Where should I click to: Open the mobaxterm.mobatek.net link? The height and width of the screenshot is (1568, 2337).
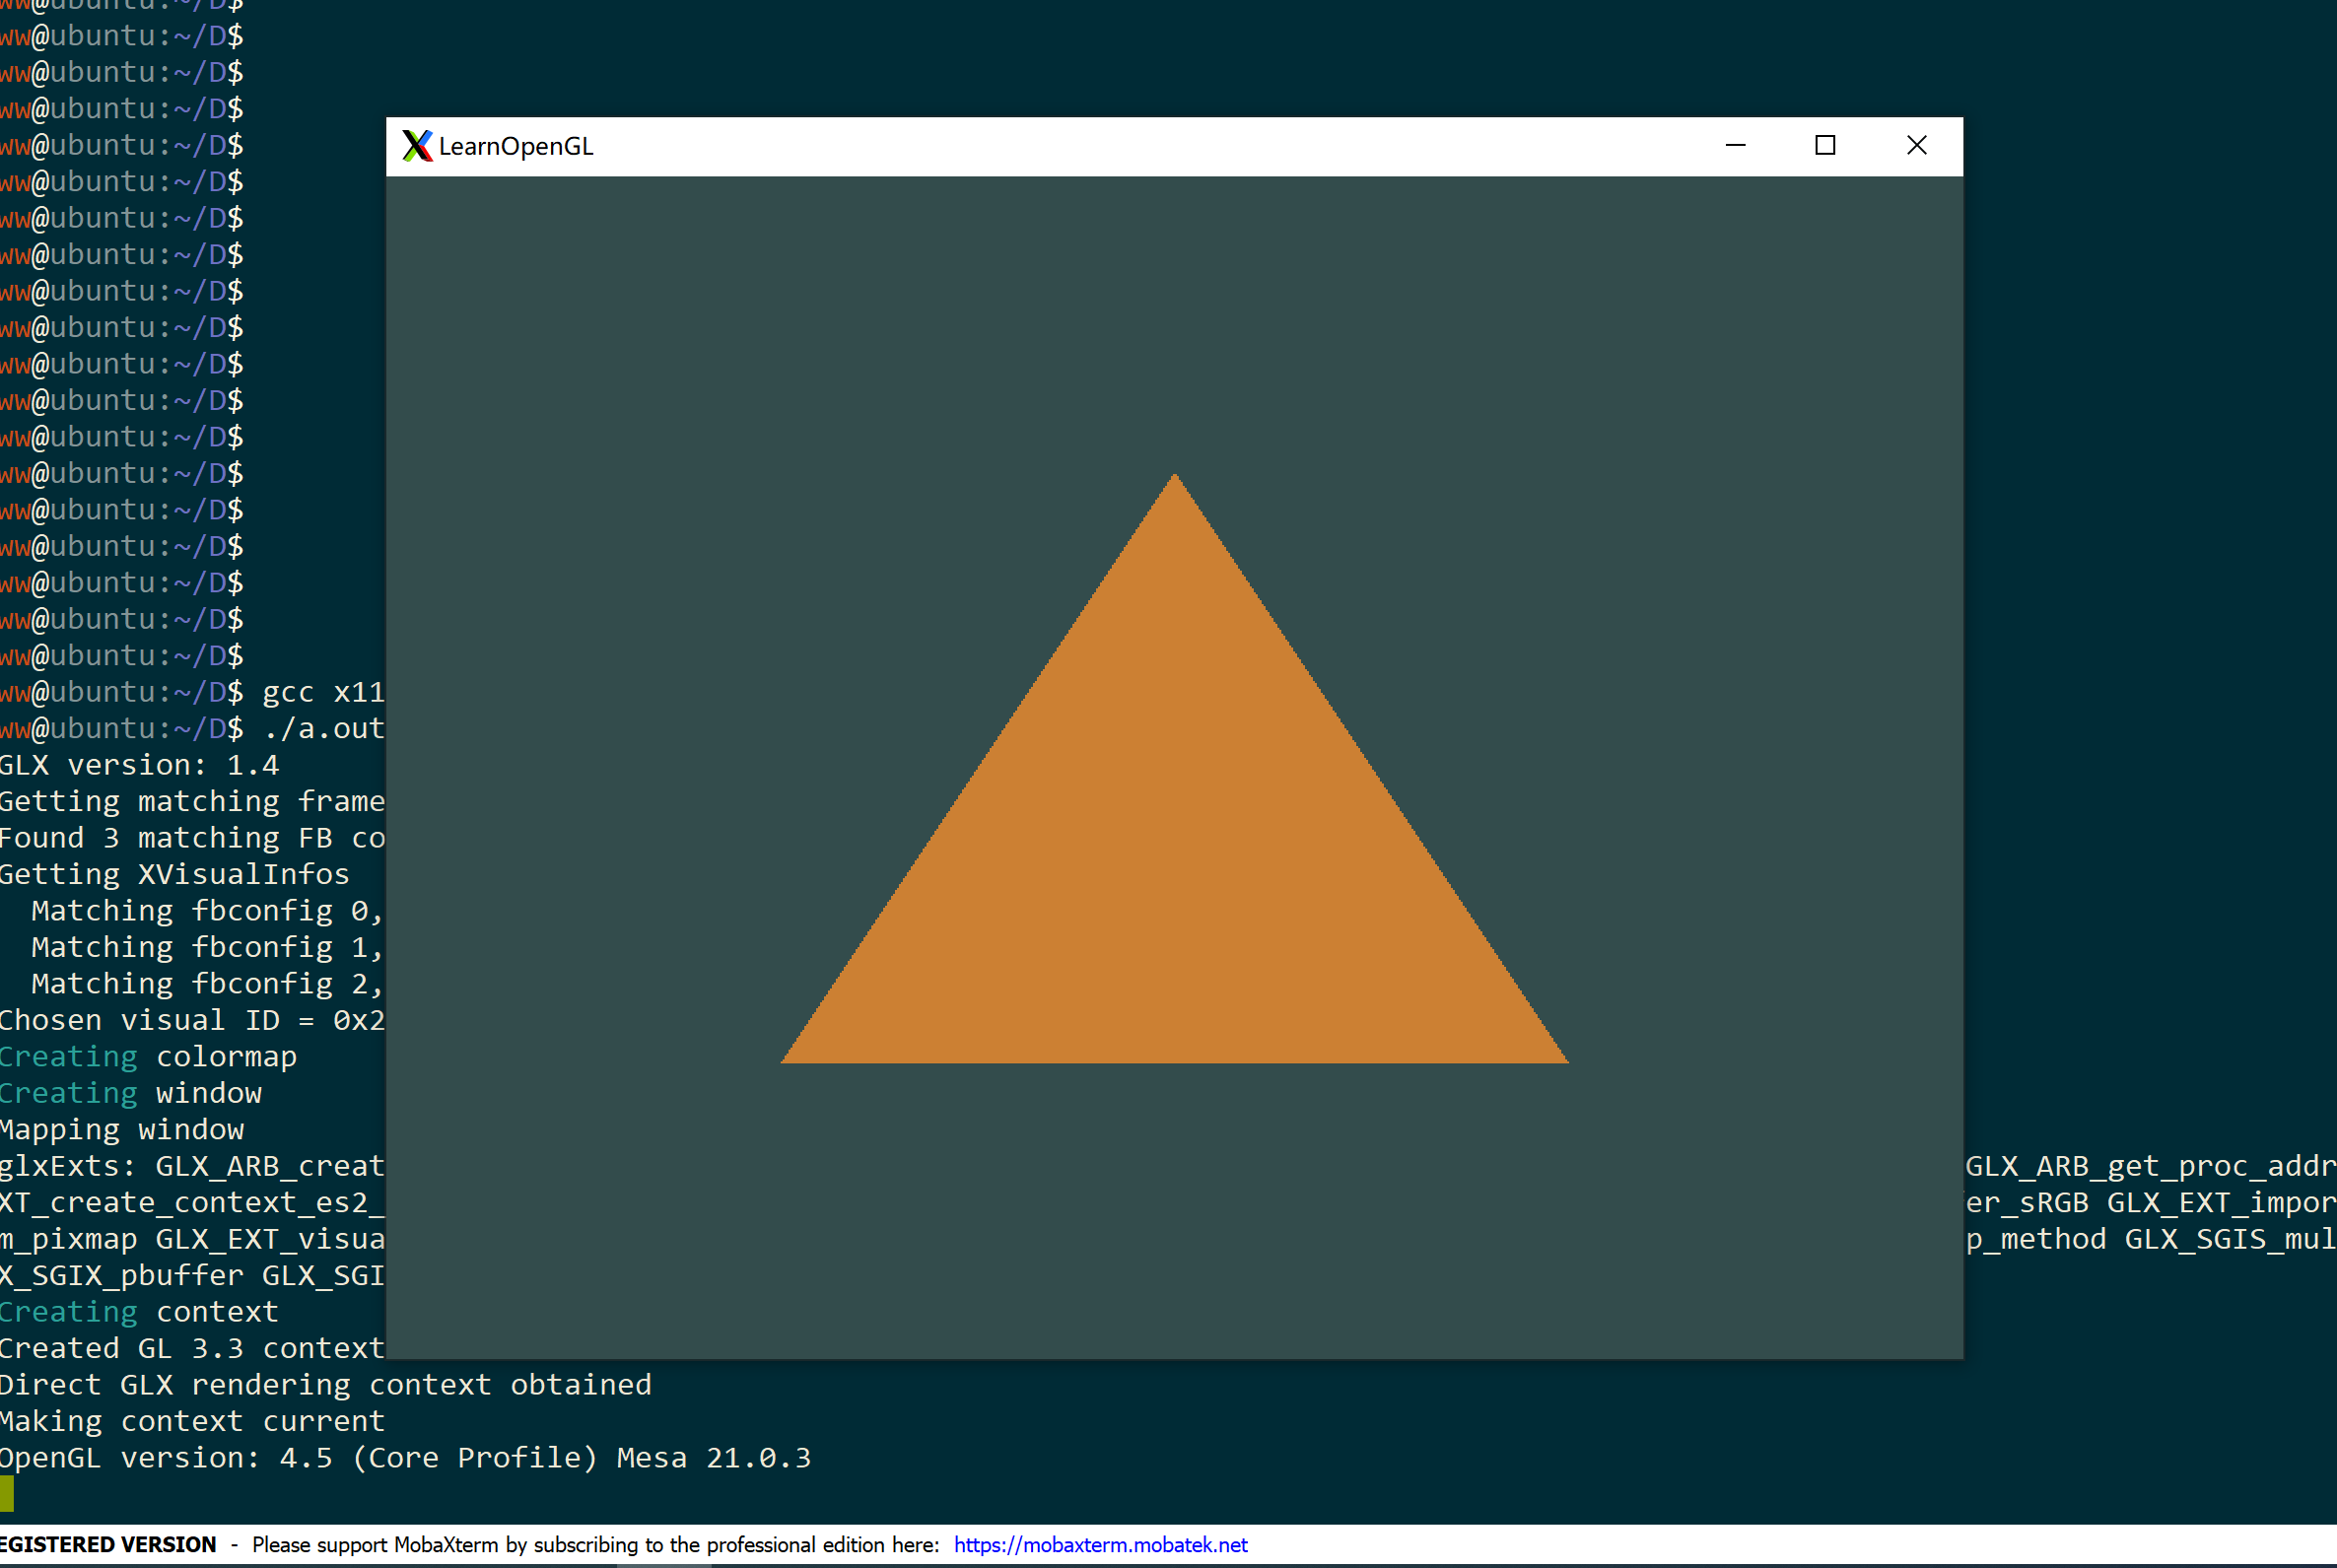click(1100, 1544)
